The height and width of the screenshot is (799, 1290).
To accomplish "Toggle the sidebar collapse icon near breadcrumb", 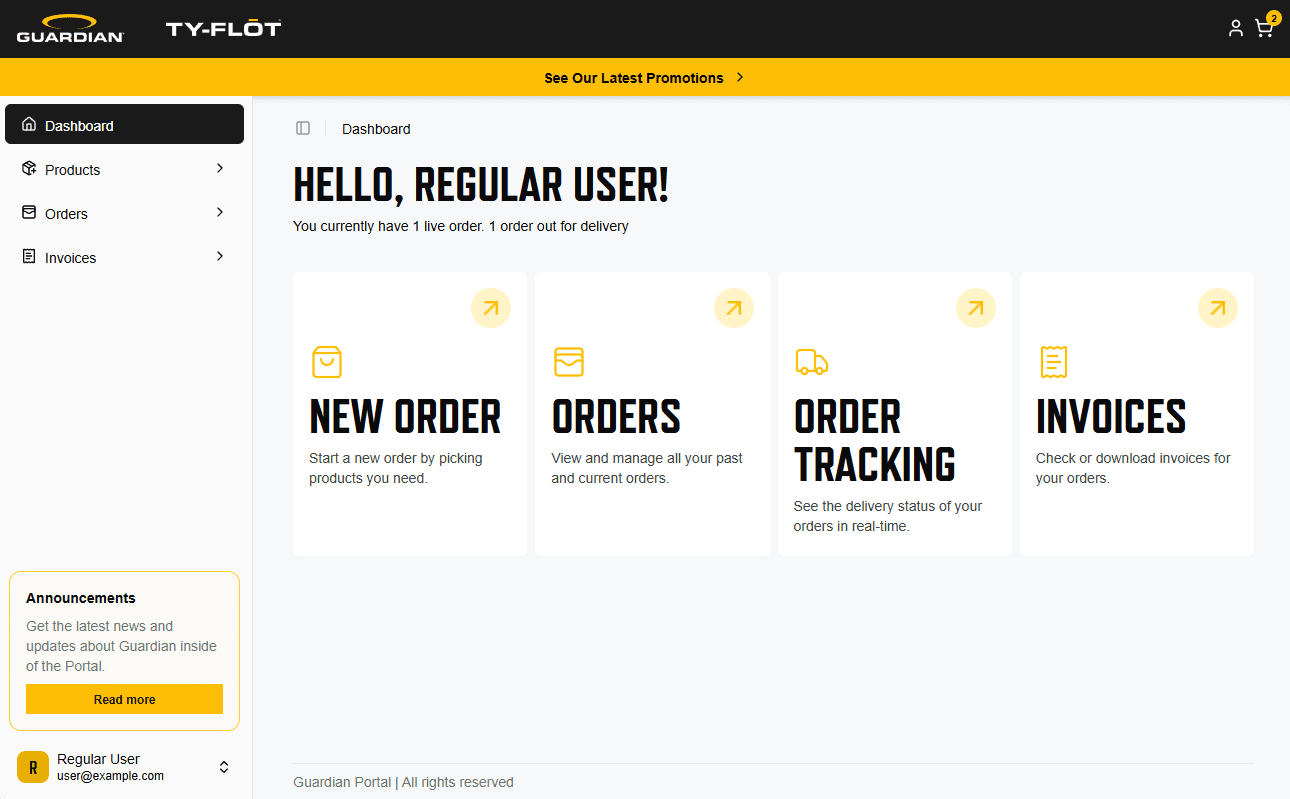I will click(303, 128).
